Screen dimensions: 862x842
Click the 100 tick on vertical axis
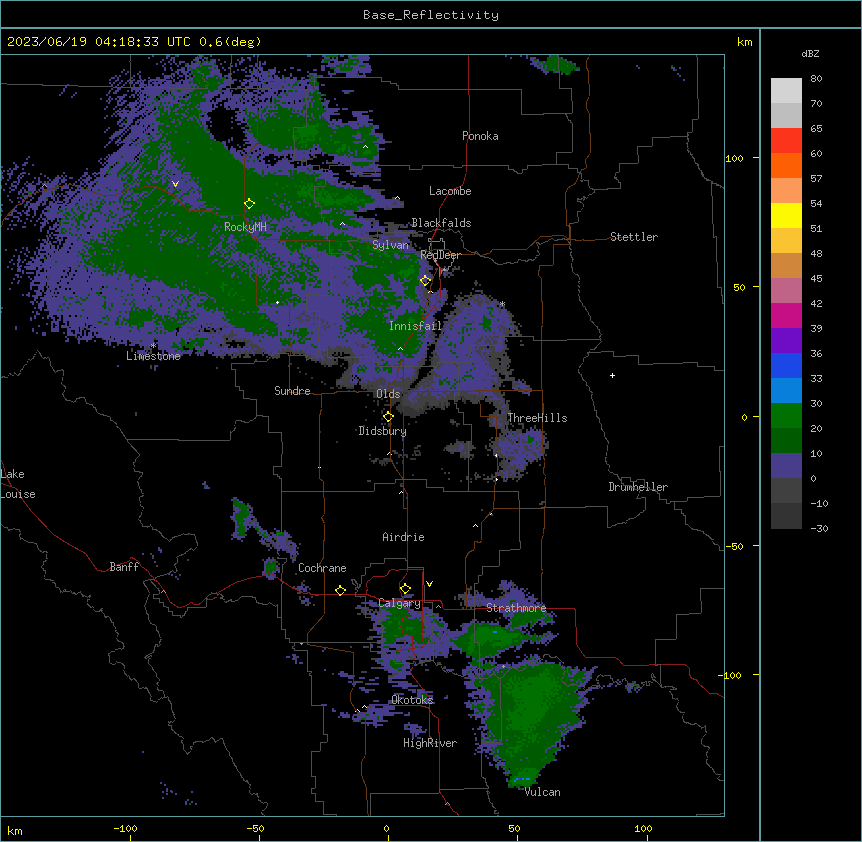(734, 158)
